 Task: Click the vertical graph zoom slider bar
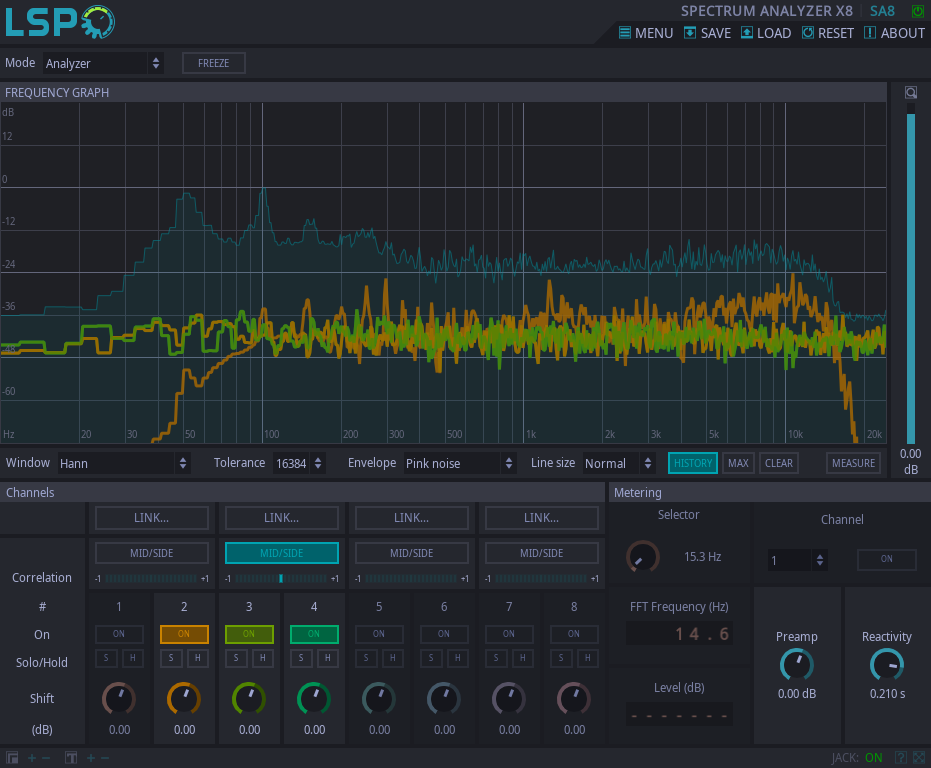[x=911, y=274]
